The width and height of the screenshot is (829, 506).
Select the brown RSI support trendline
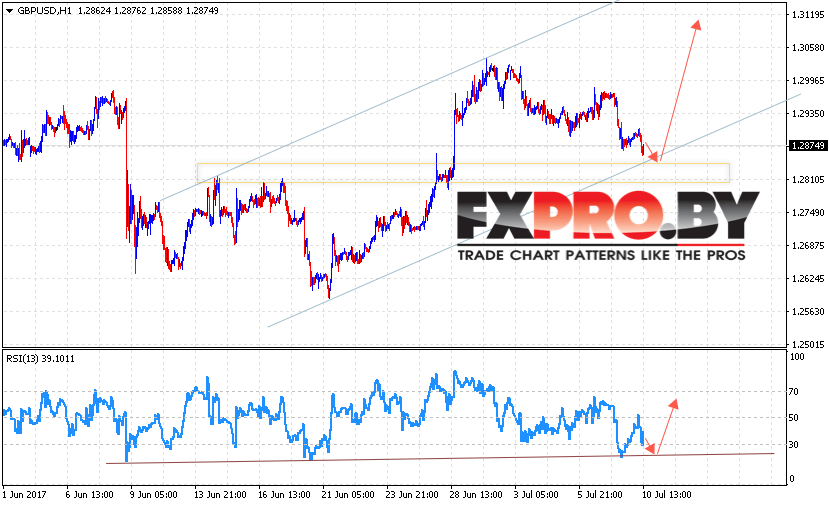click(x=440, y=458)
